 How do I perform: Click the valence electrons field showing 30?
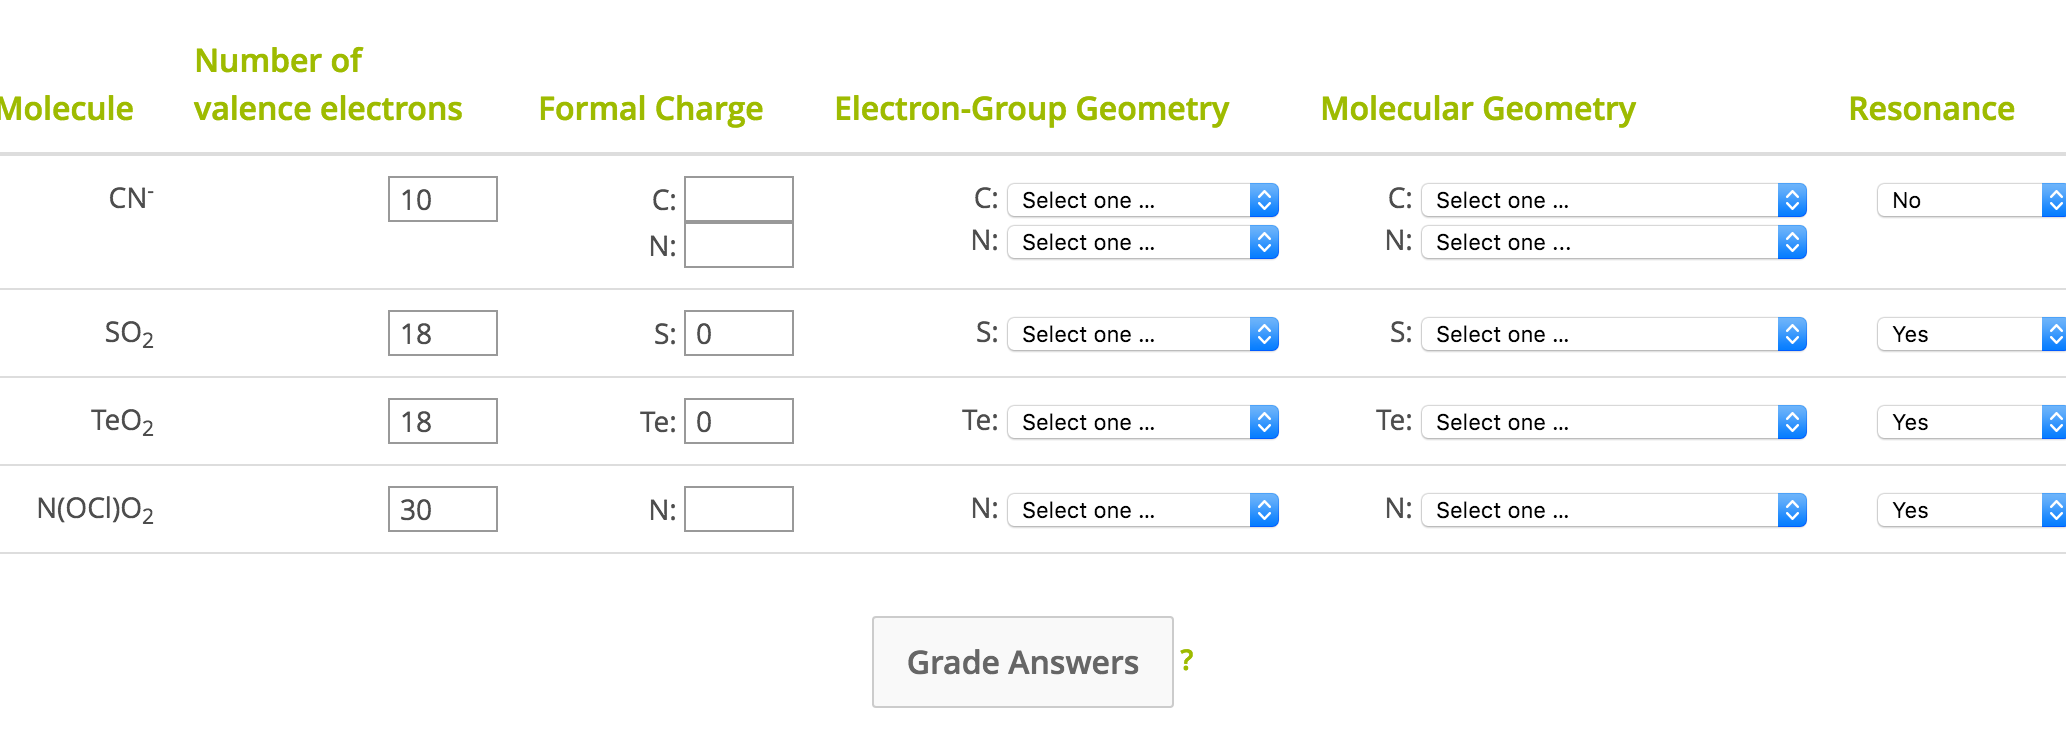click(442, 509)
